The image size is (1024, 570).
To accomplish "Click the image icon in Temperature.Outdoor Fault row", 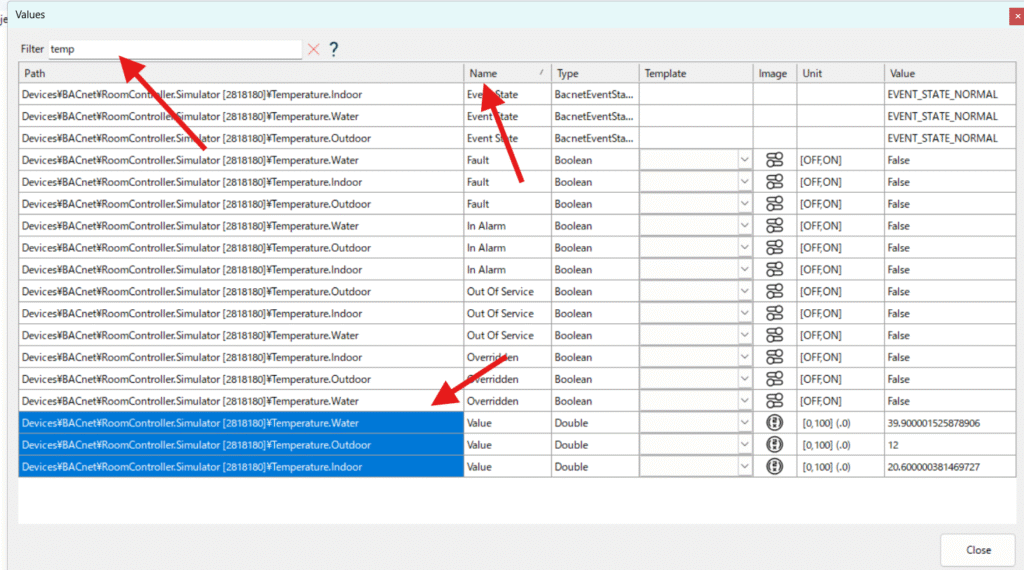I will (x=774, y=204).
